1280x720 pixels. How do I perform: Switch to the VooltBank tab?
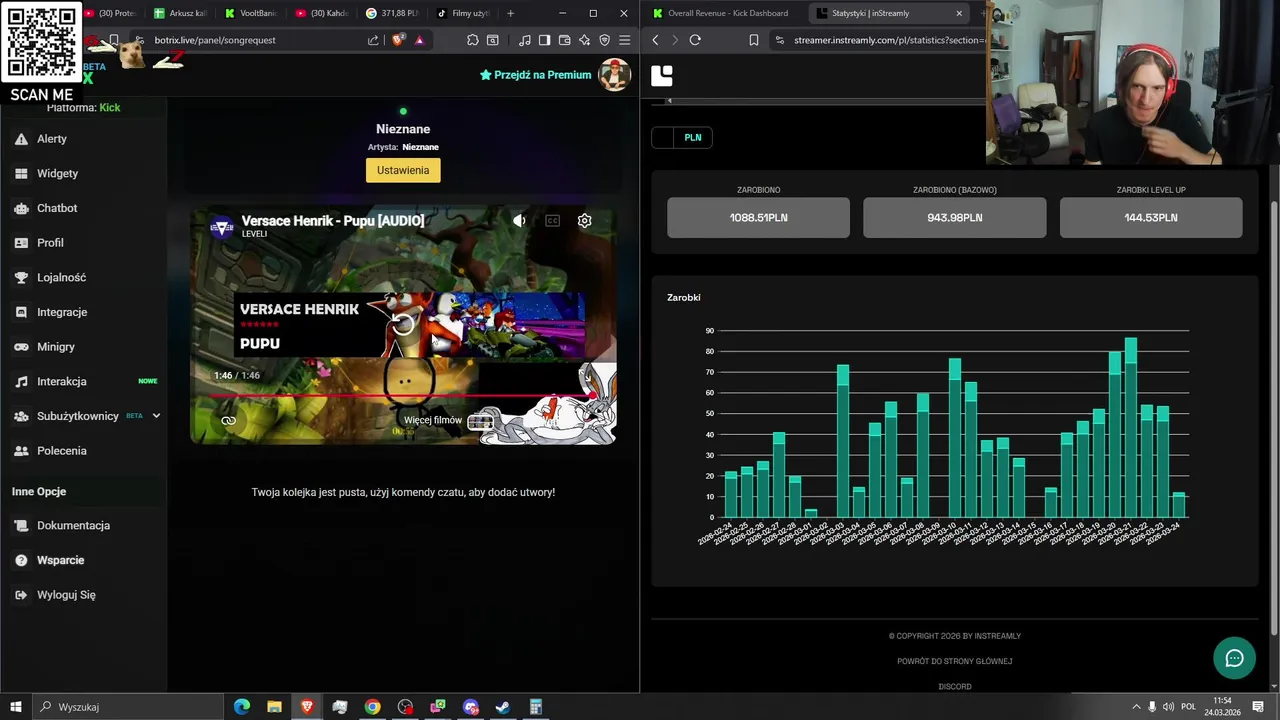coord(250,13)
